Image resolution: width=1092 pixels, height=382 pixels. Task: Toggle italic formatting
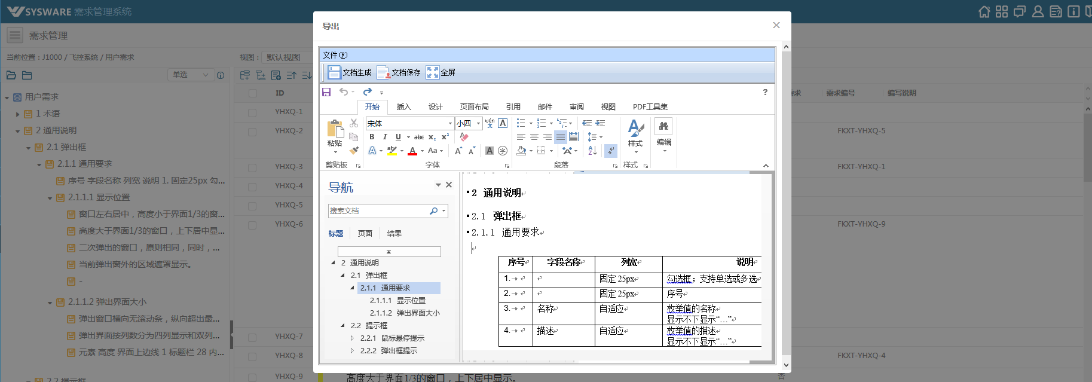pyautogui.click(x=384, y=137)
